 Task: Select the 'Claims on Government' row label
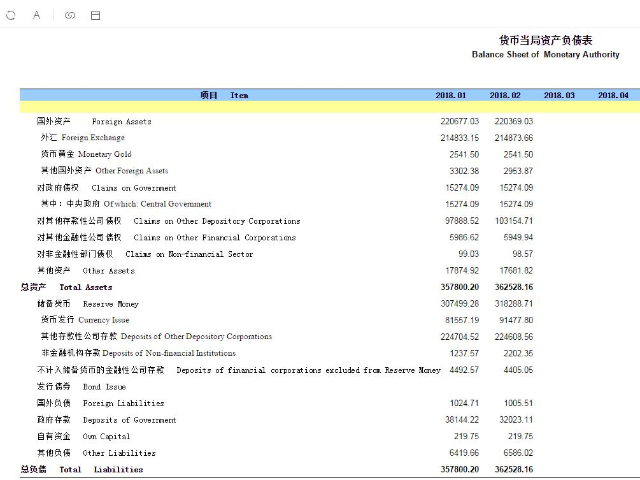point(134,188)
